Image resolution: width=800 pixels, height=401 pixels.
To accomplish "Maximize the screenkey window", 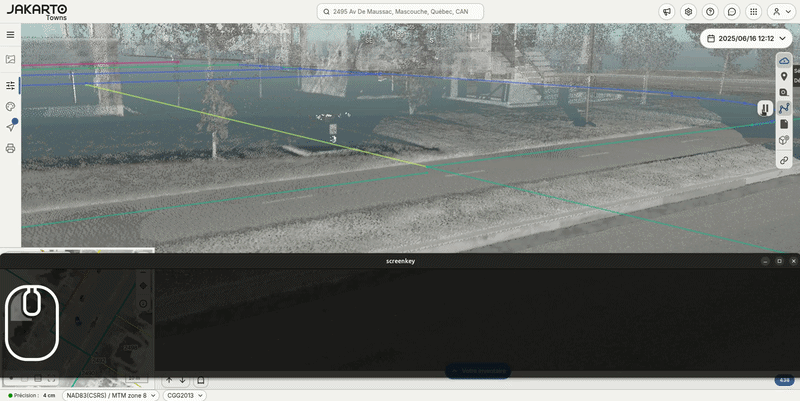I will click(779, 261).
